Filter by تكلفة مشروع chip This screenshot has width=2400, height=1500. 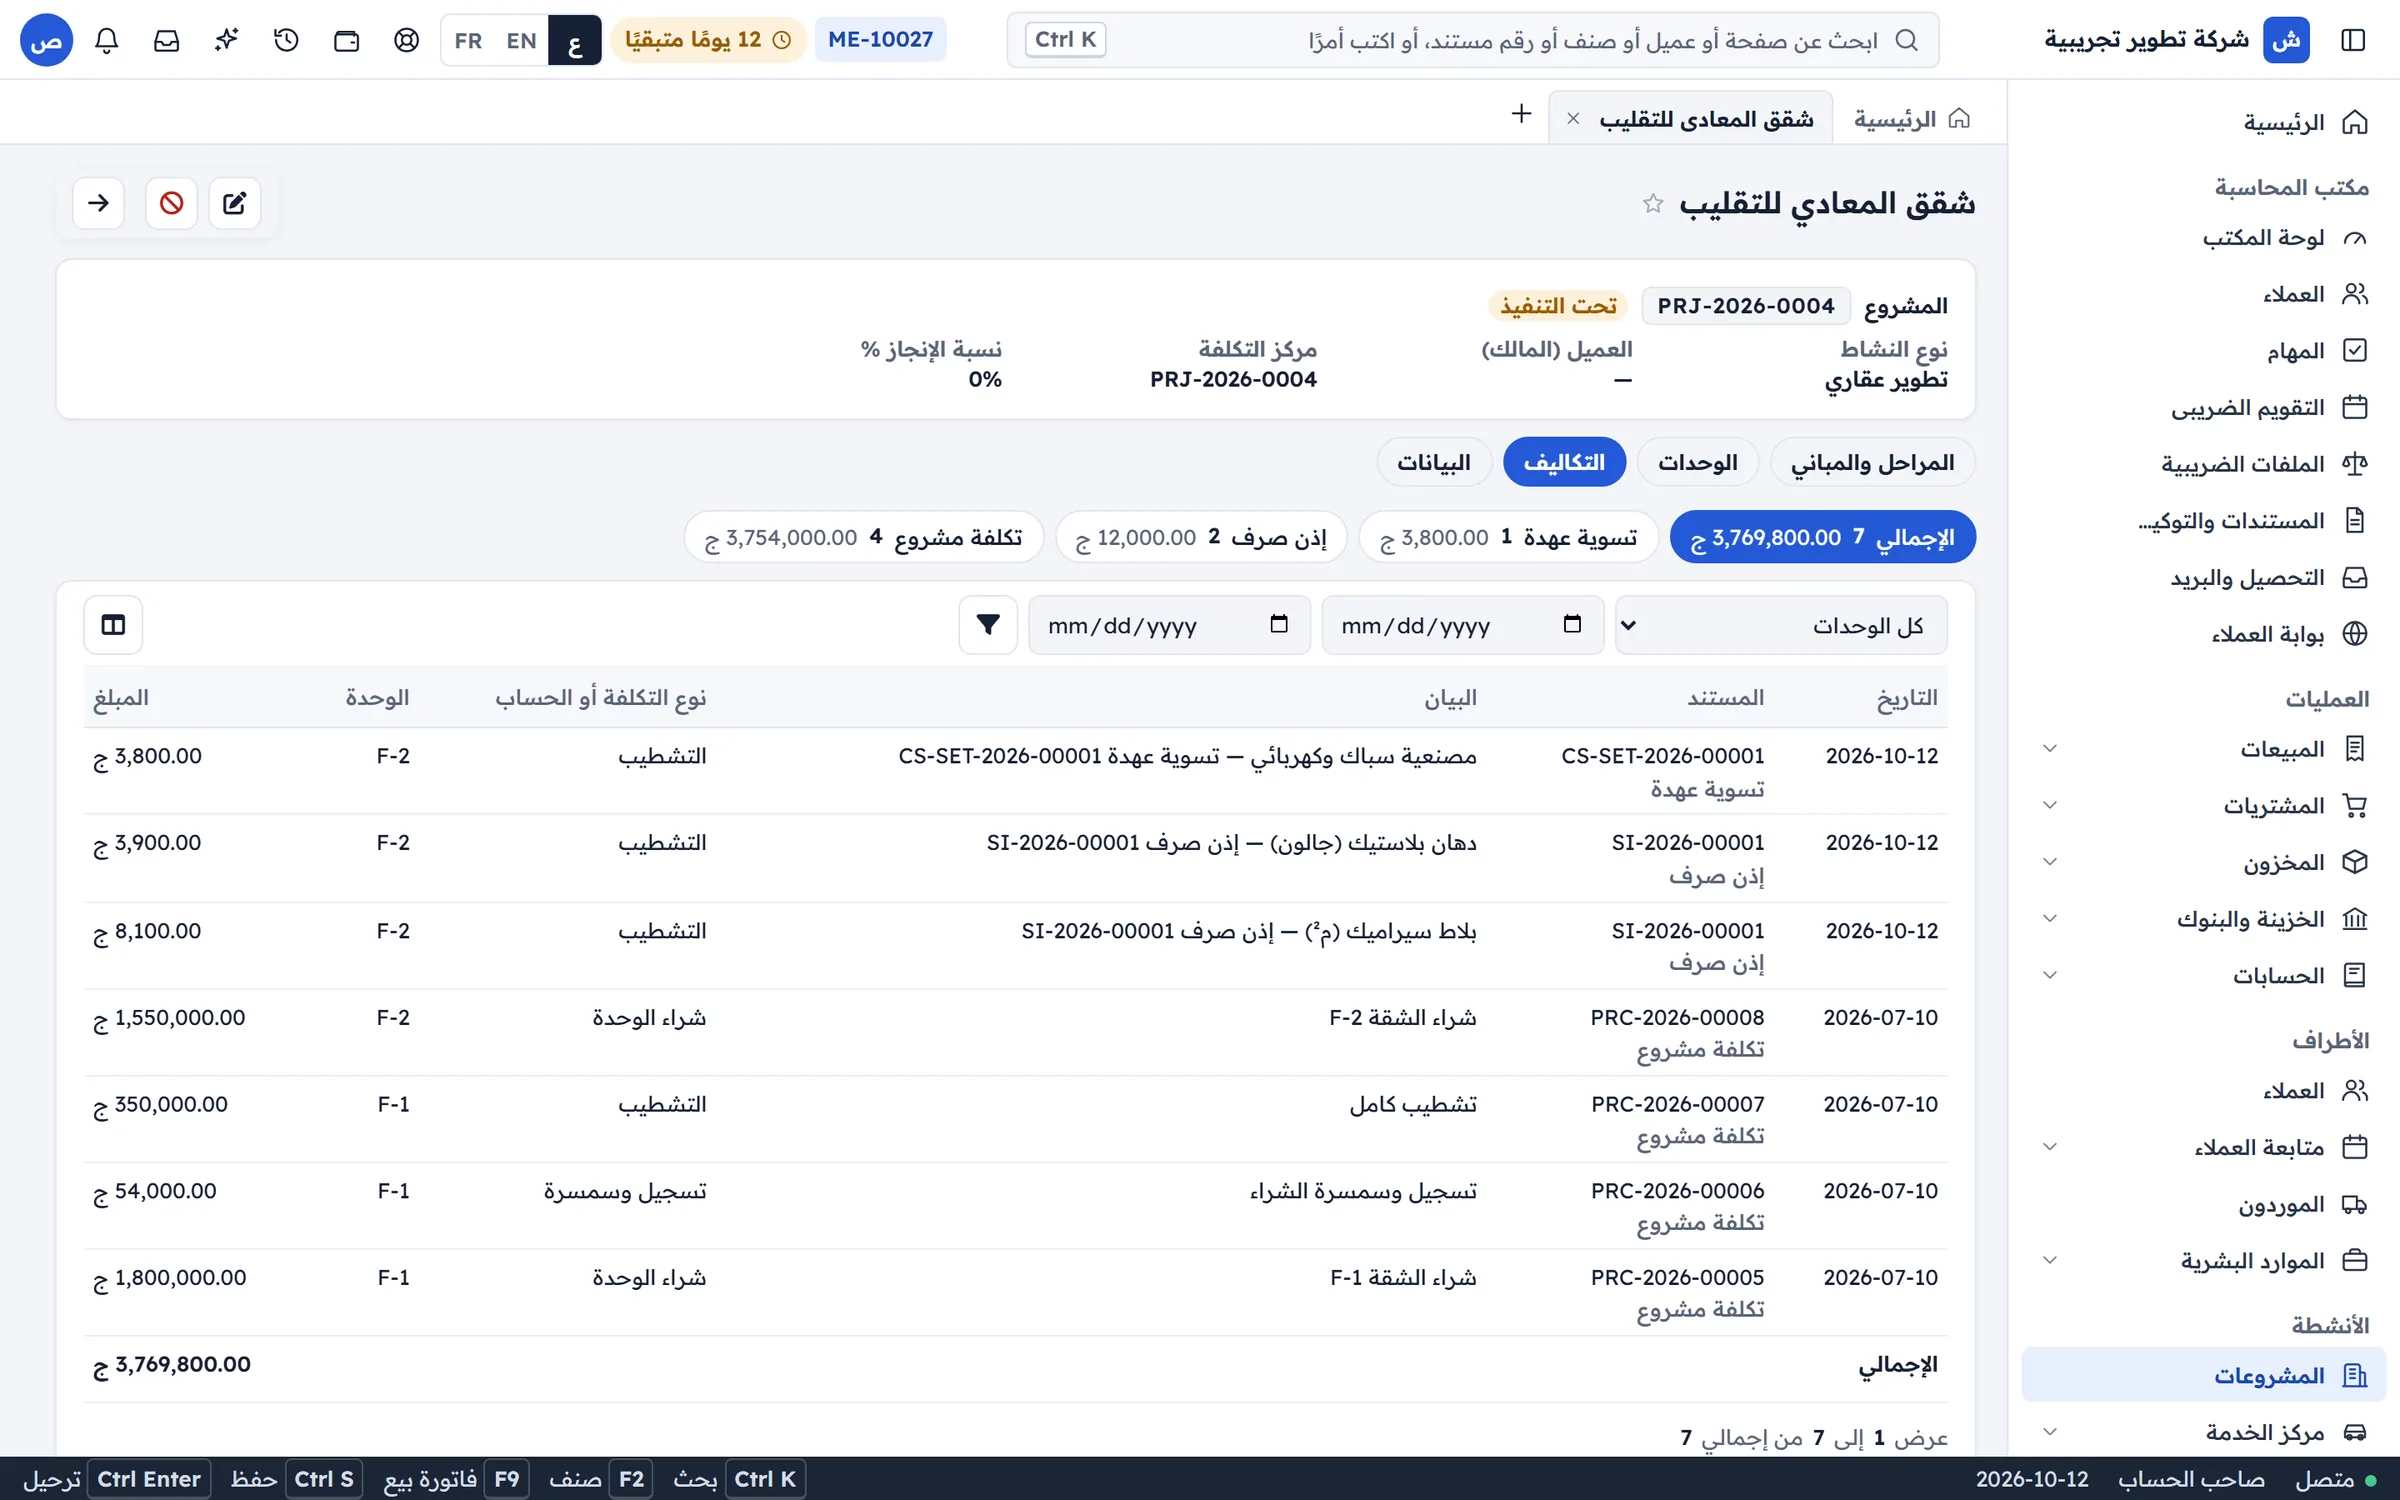point(863,537)
